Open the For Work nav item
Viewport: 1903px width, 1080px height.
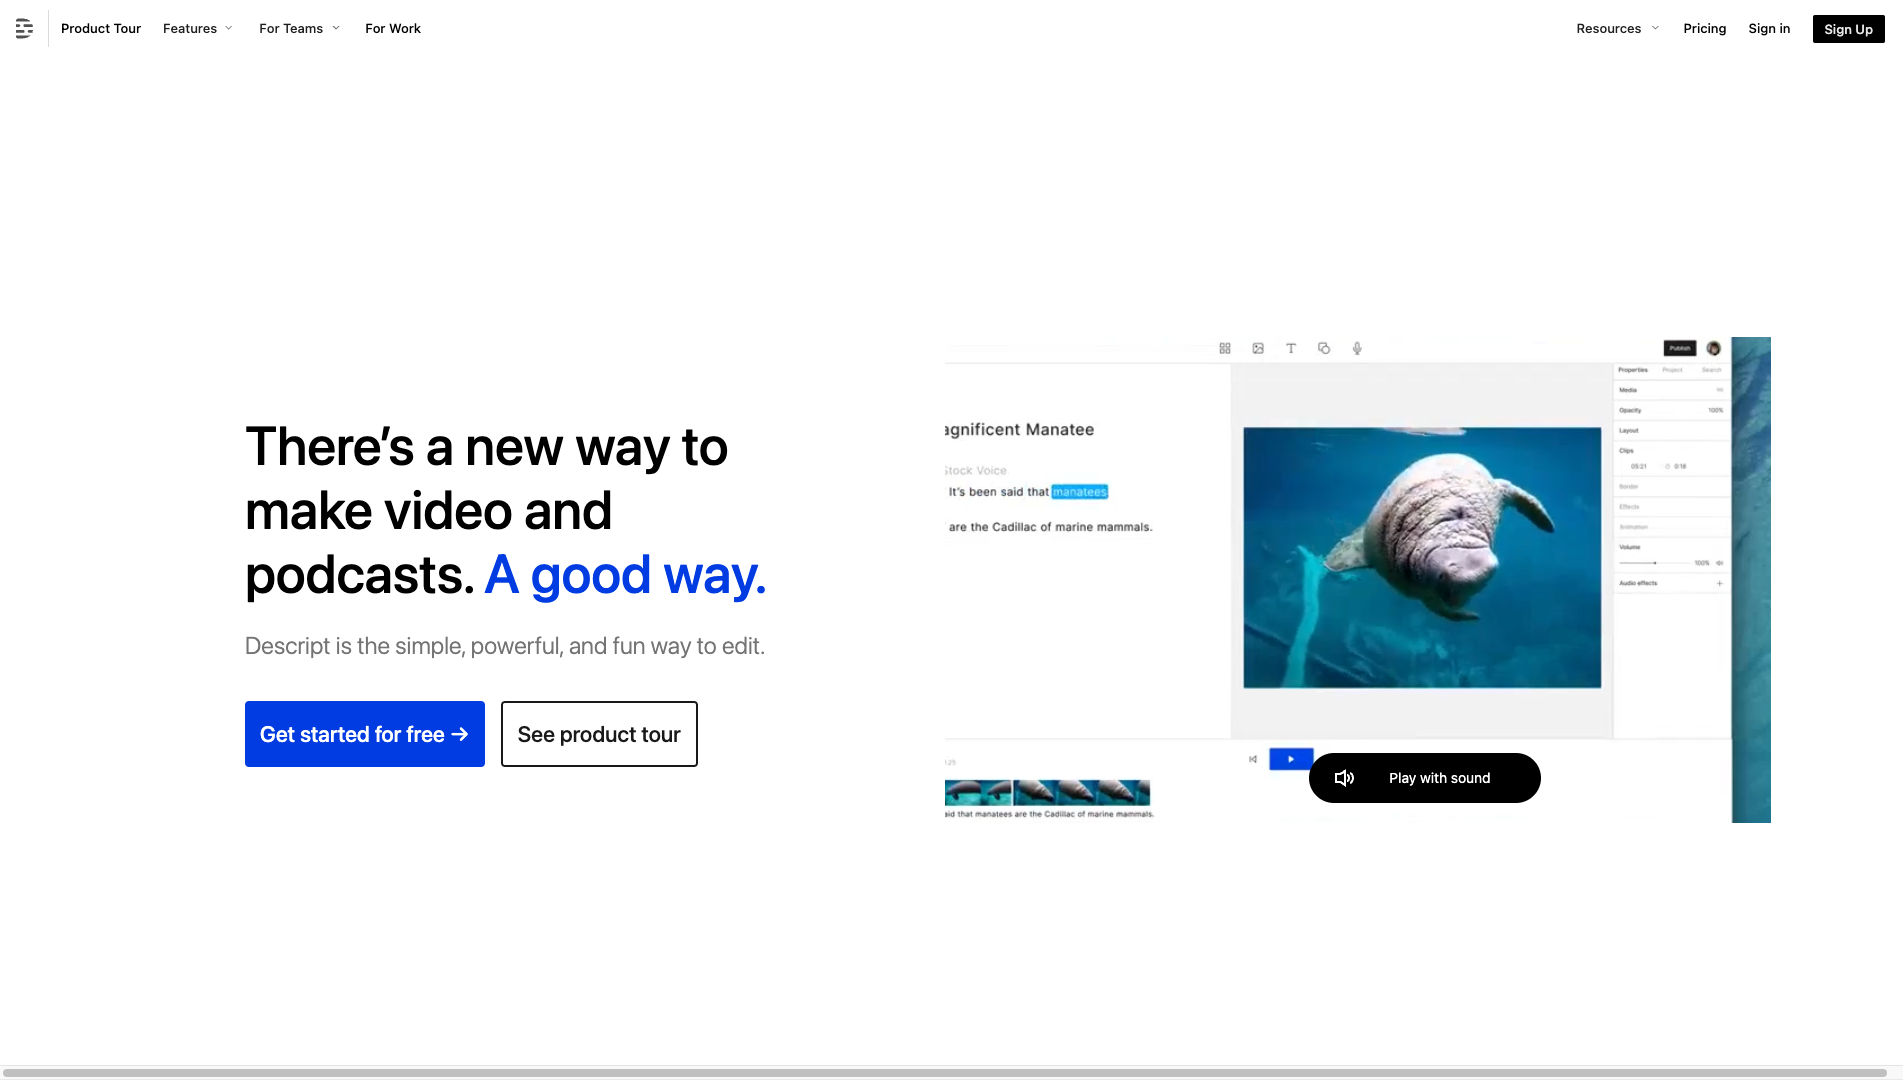click(393, 29)
